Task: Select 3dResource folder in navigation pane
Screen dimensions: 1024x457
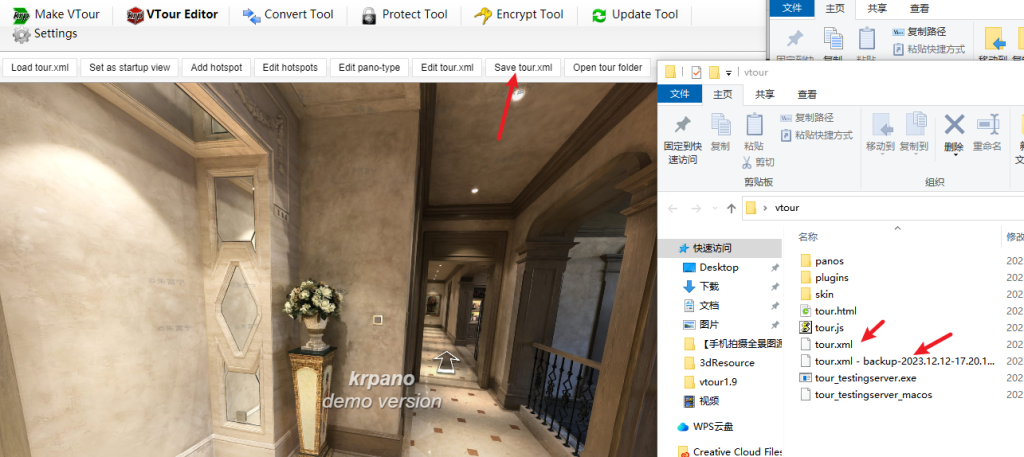Action: (718, 362)
